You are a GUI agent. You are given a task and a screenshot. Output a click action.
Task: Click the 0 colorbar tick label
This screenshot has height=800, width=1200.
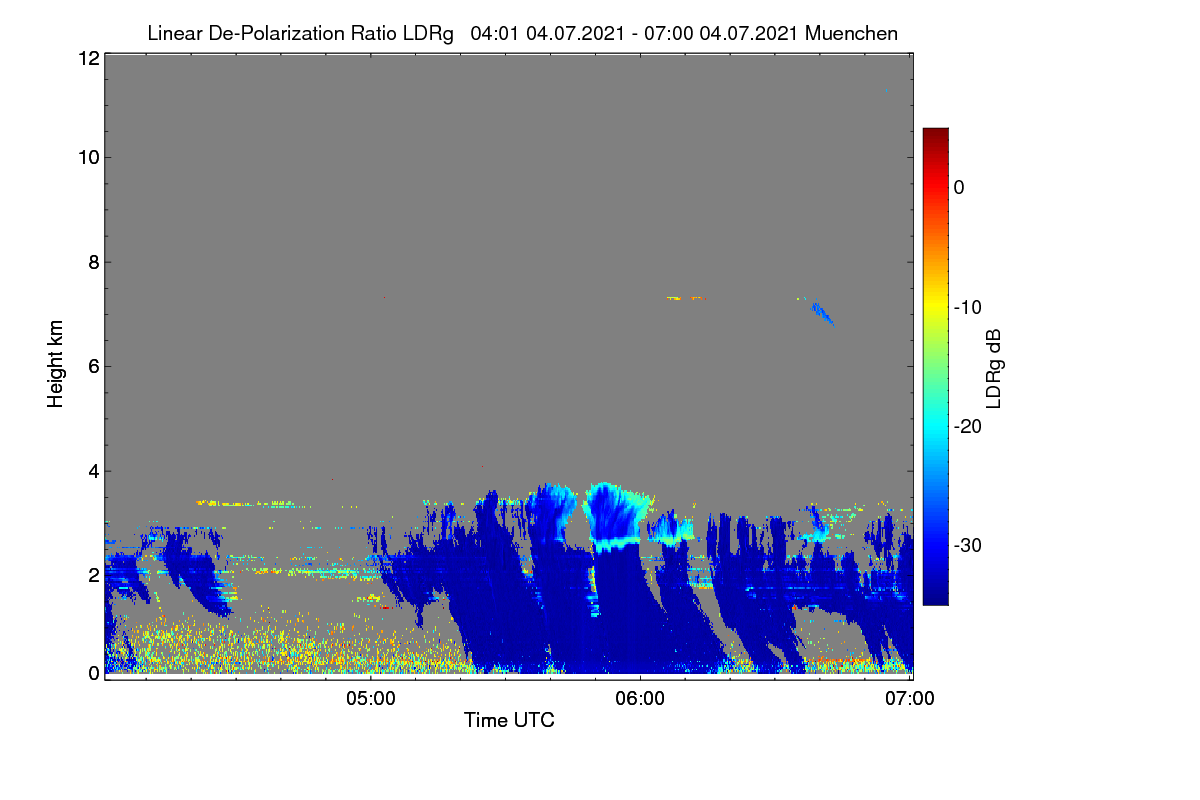959,187
